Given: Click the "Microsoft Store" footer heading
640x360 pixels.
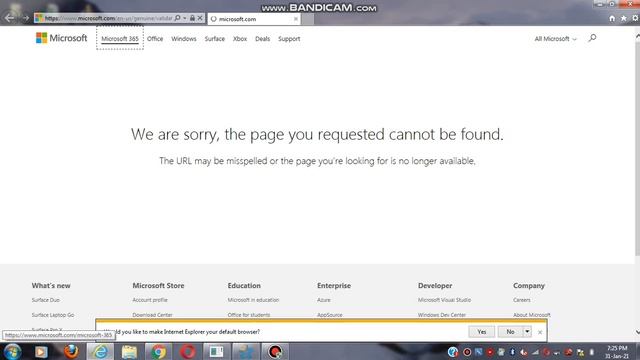Looking at the screenshot, I should (158, 286).
